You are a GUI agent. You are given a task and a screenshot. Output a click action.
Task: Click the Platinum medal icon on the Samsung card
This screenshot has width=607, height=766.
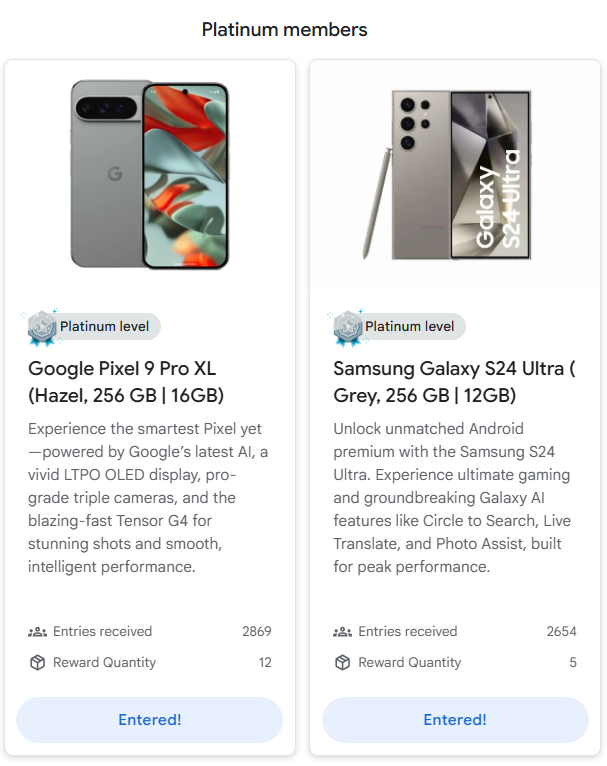(347, 327)
